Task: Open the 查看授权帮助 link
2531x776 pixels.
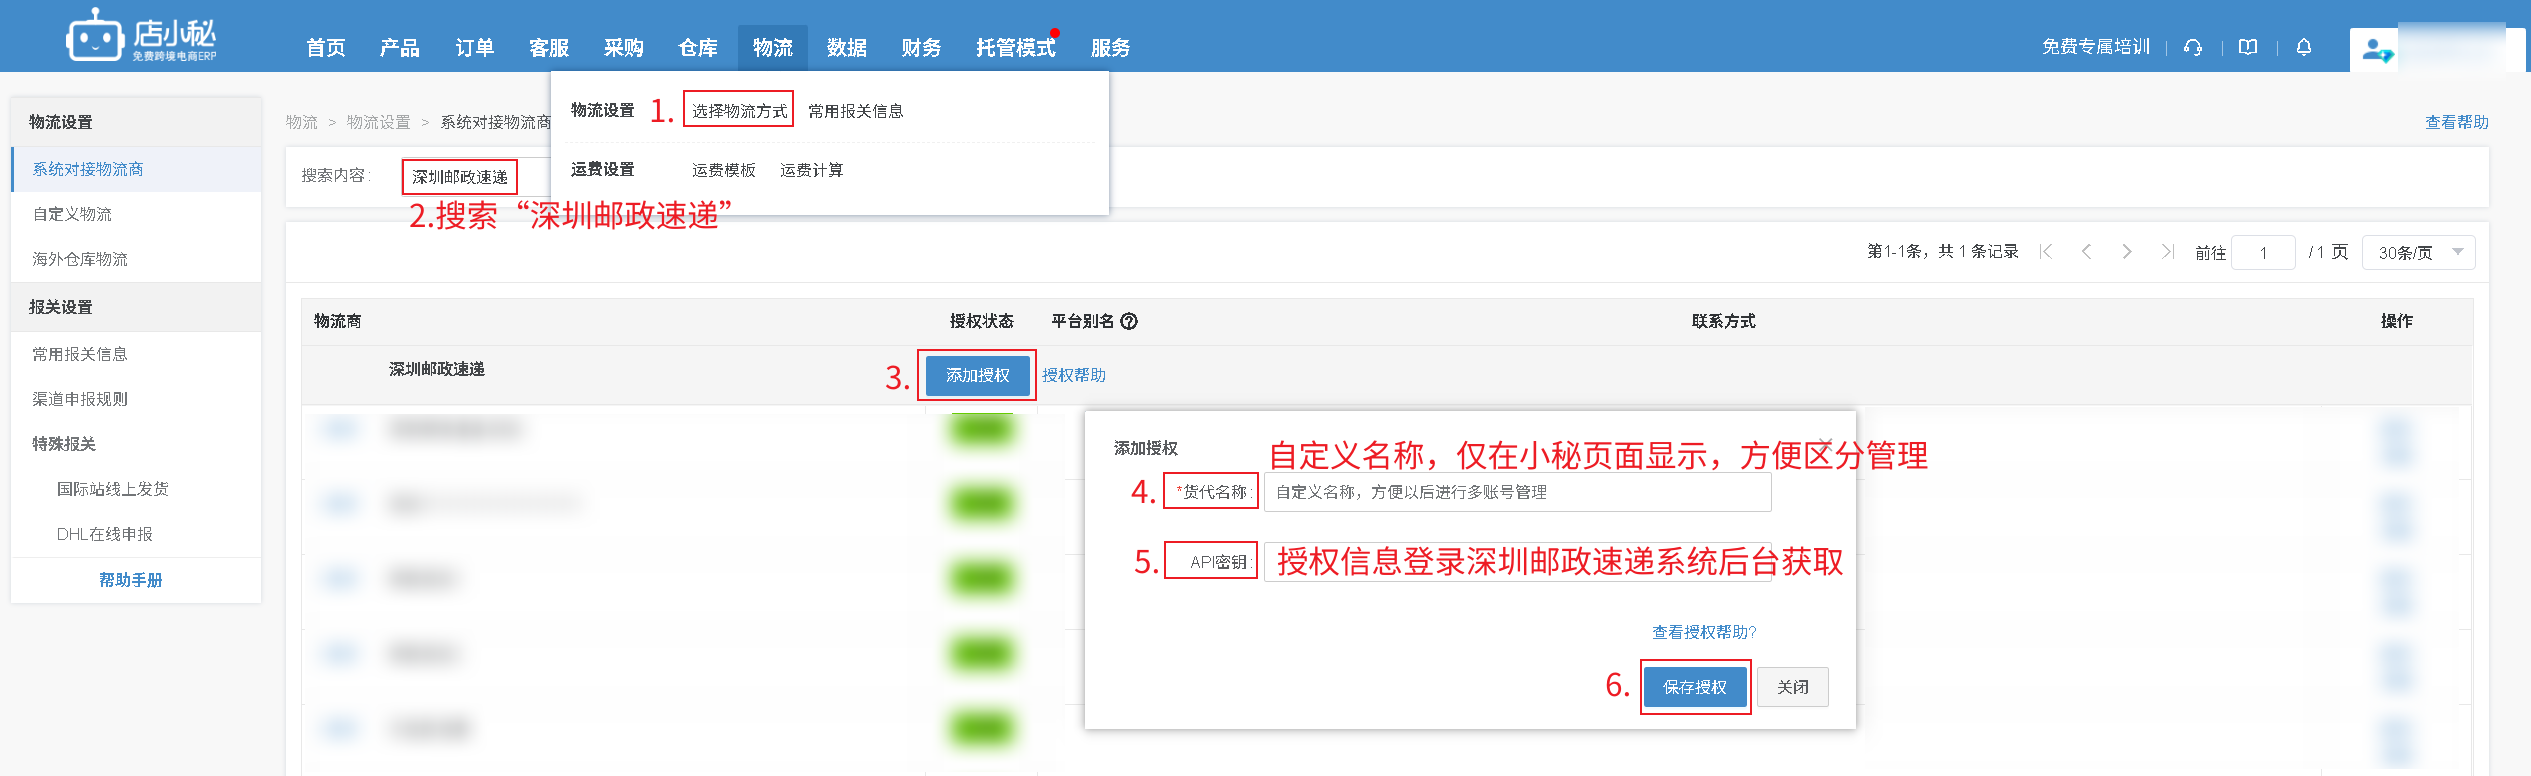Action: point(1703,632)
